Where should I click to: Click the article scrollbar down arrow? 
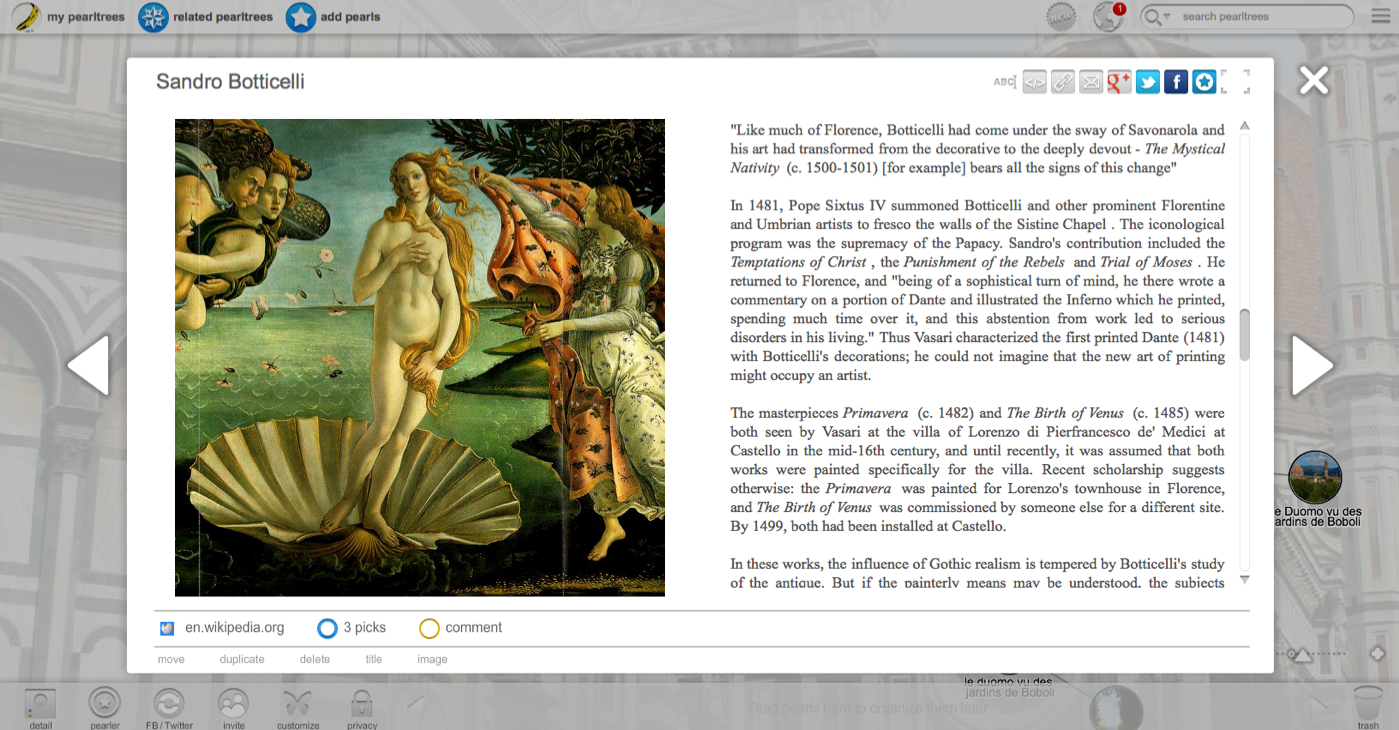pos(1245,579)
